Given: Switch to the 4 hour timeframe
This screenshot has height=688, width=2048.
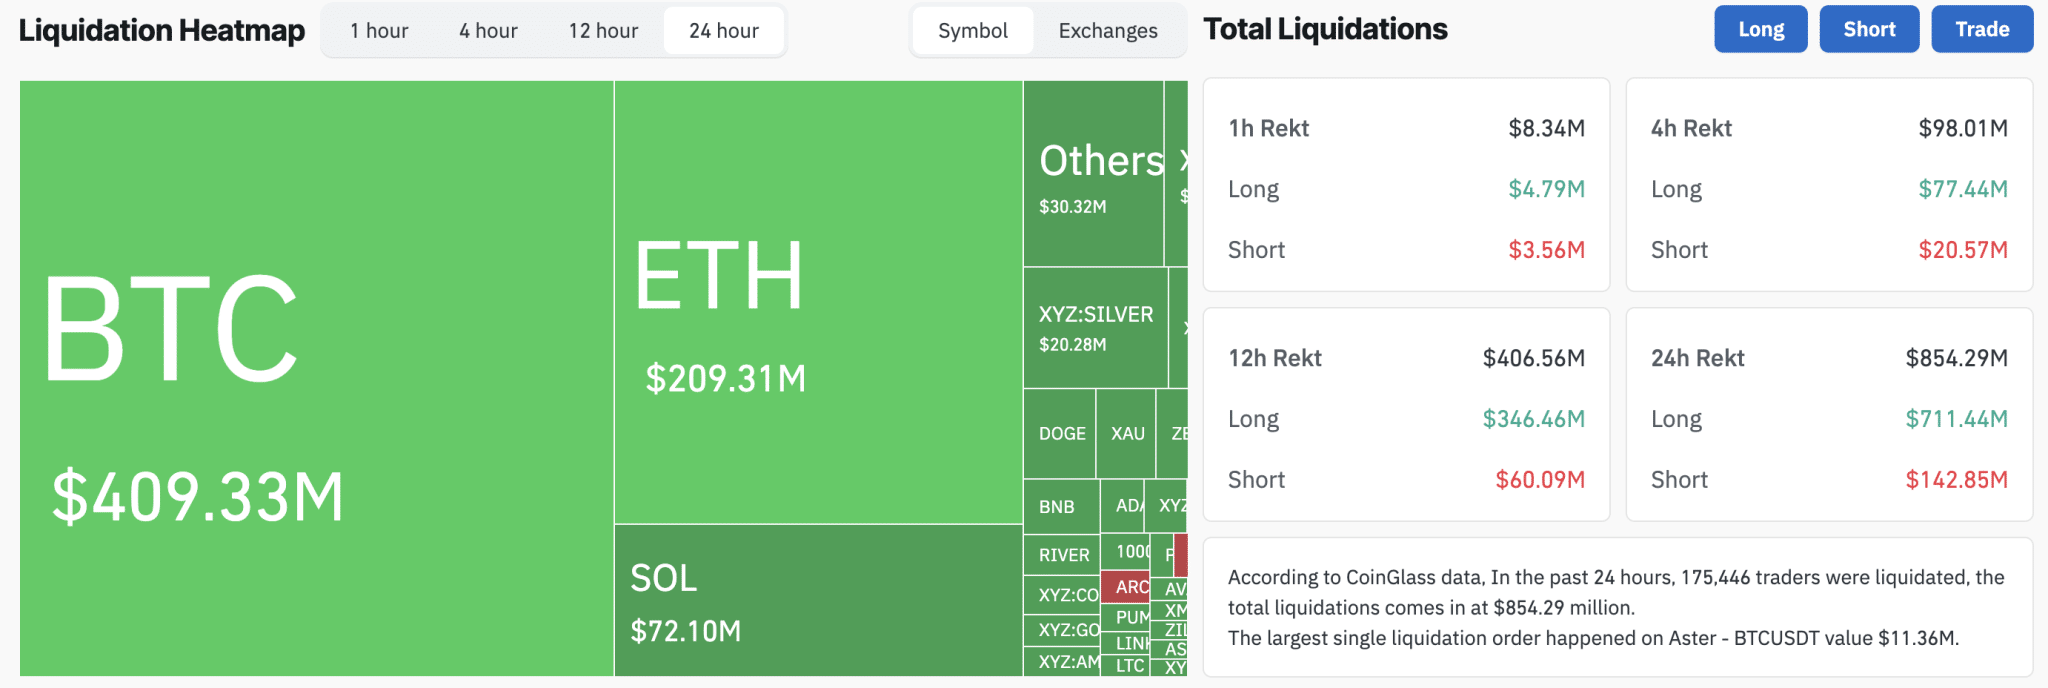Looking at the screenshot, I should 488,31.
